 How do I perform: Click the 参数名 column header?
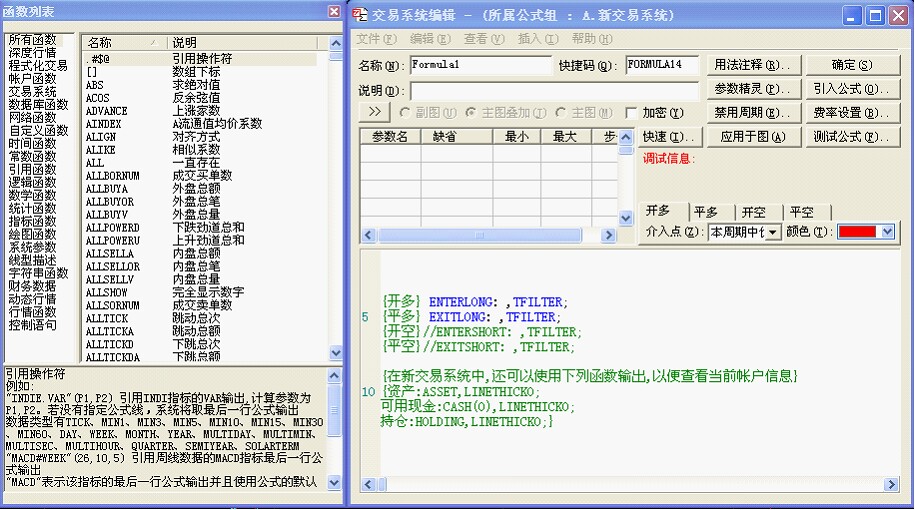pos(390,137)
